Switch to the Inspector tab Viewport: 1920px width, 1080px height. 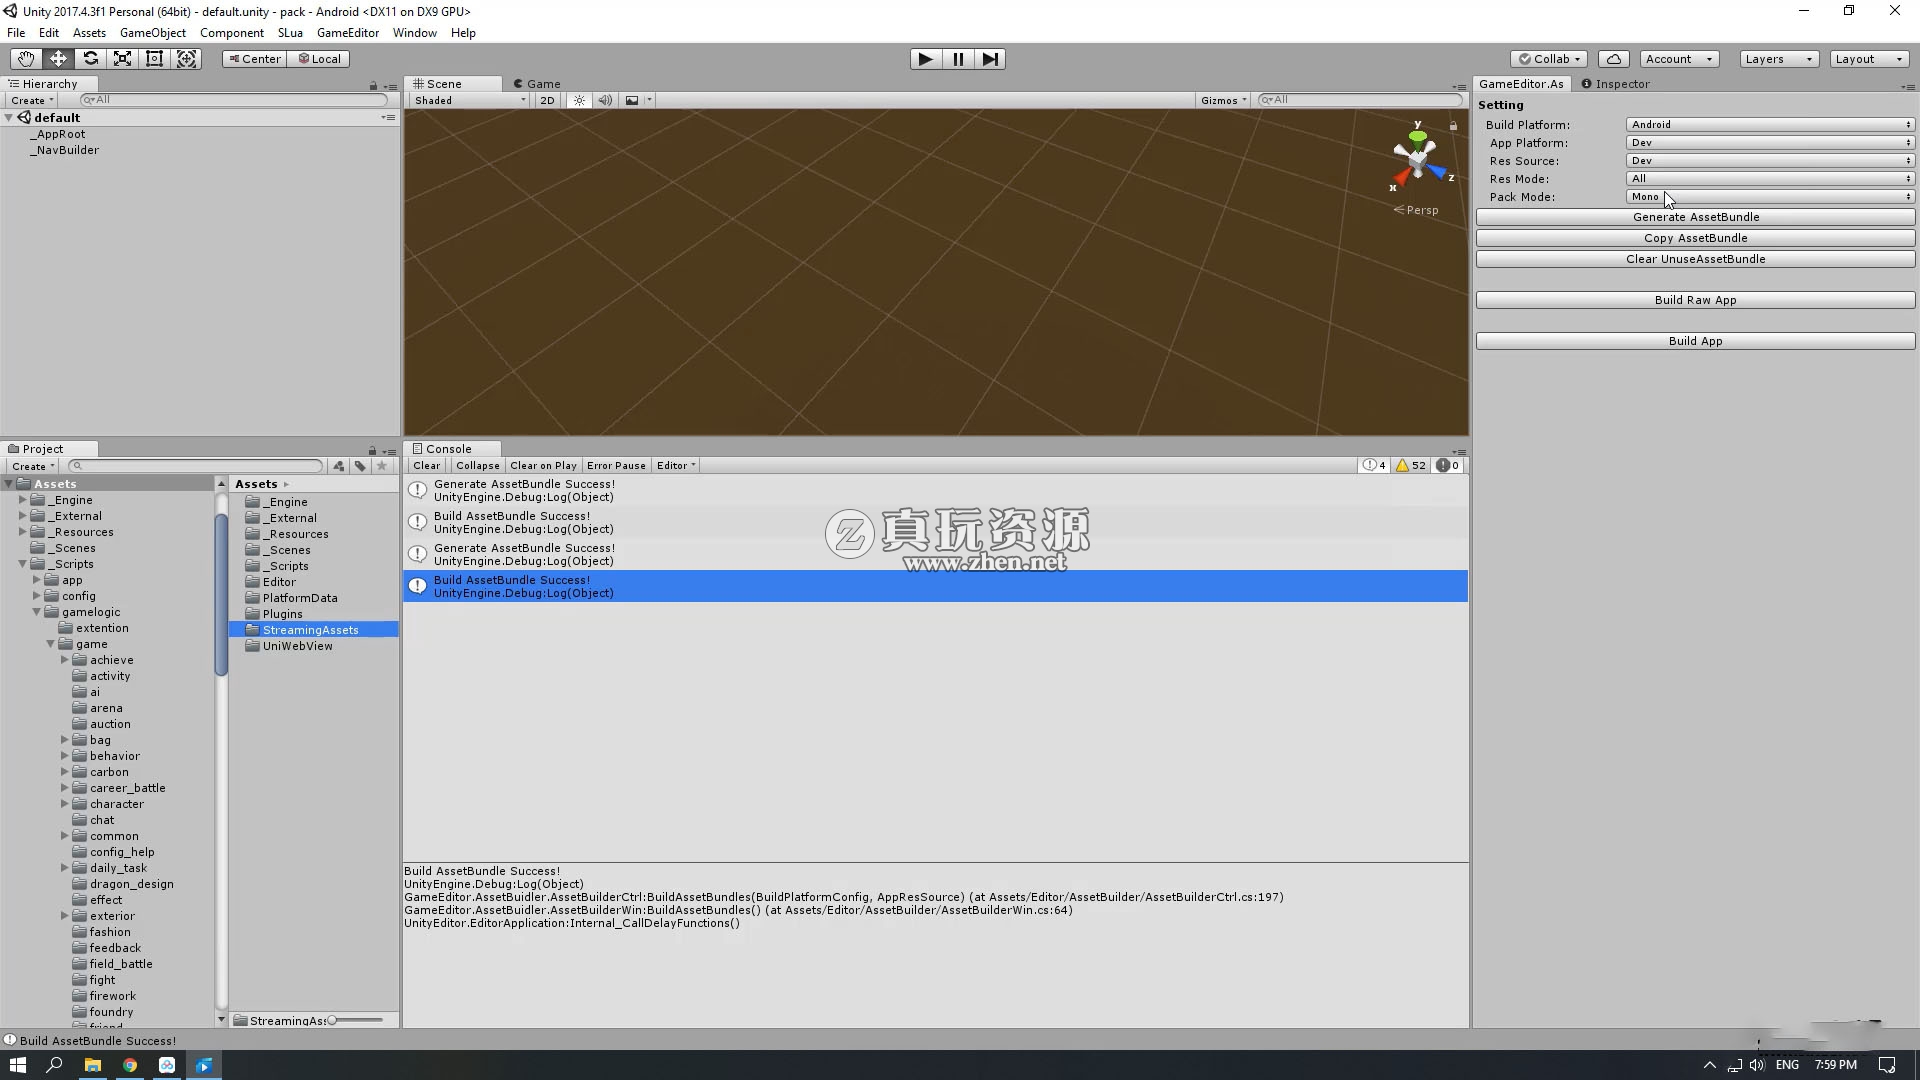click(1615, 84)
